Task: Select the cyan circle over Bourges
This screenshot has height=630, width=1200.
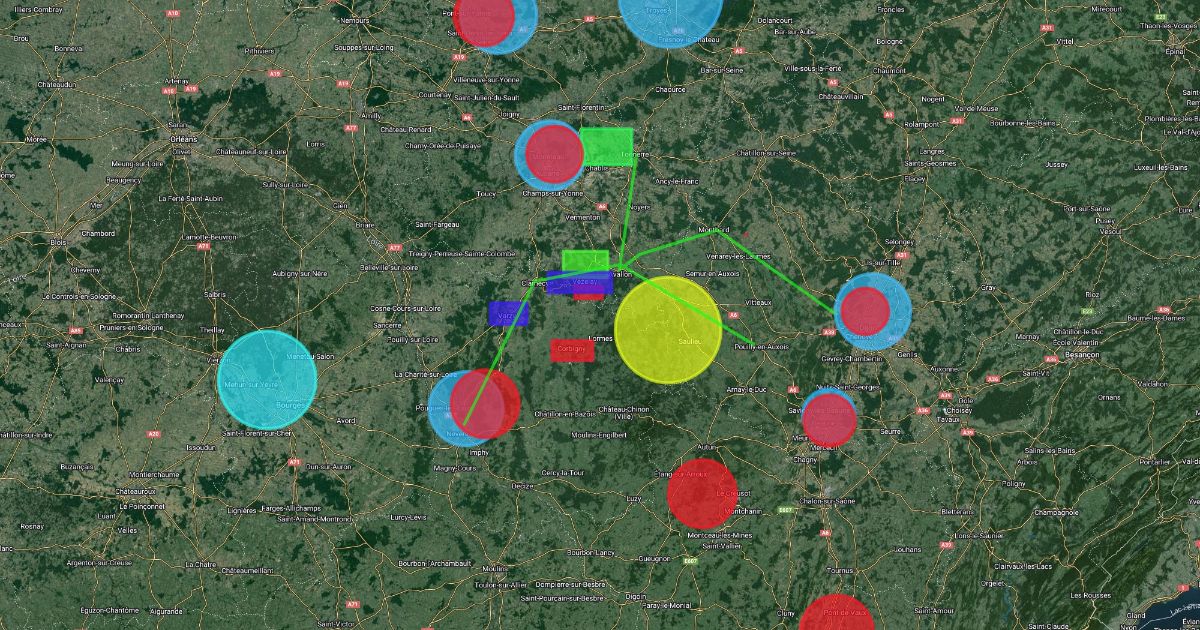Action: (x=267, y=380)
